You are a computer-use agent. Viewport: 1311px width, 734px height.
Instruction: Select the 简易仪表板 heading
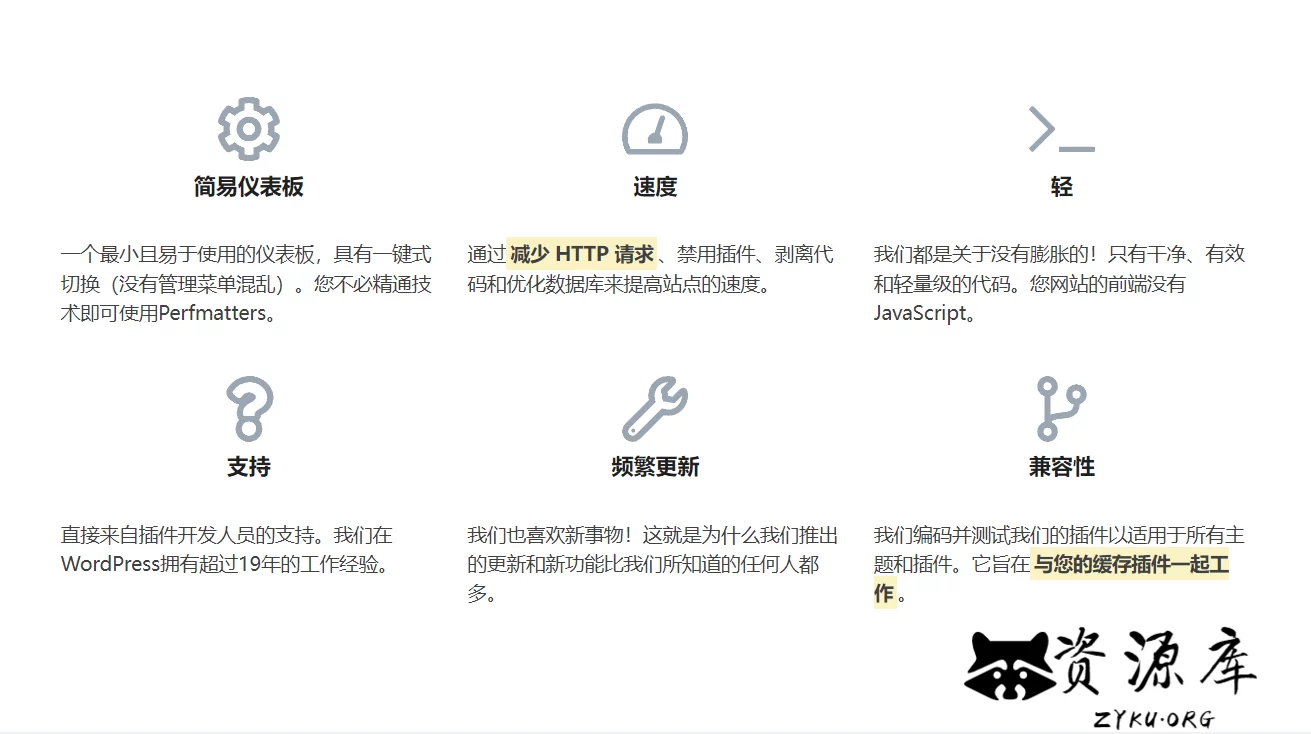(x=248, y=187)
